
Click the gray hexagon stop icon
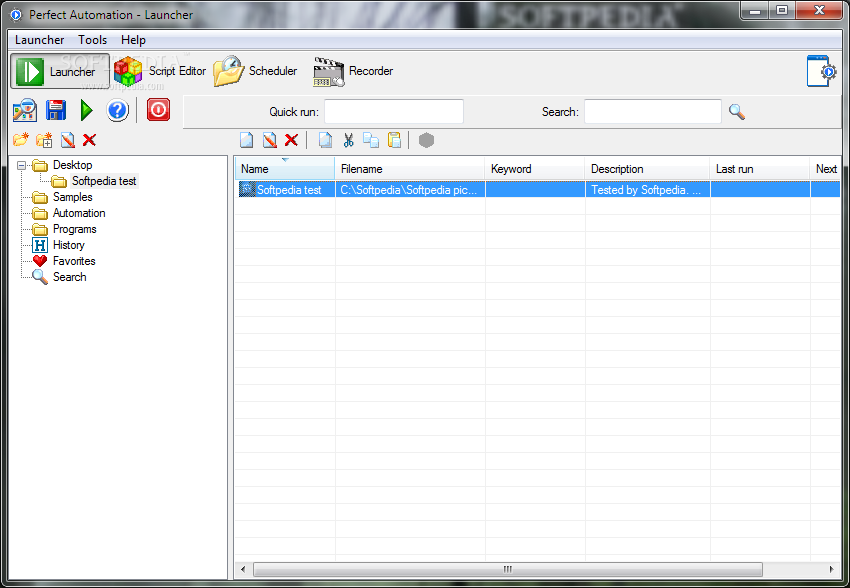click(427, 140)
